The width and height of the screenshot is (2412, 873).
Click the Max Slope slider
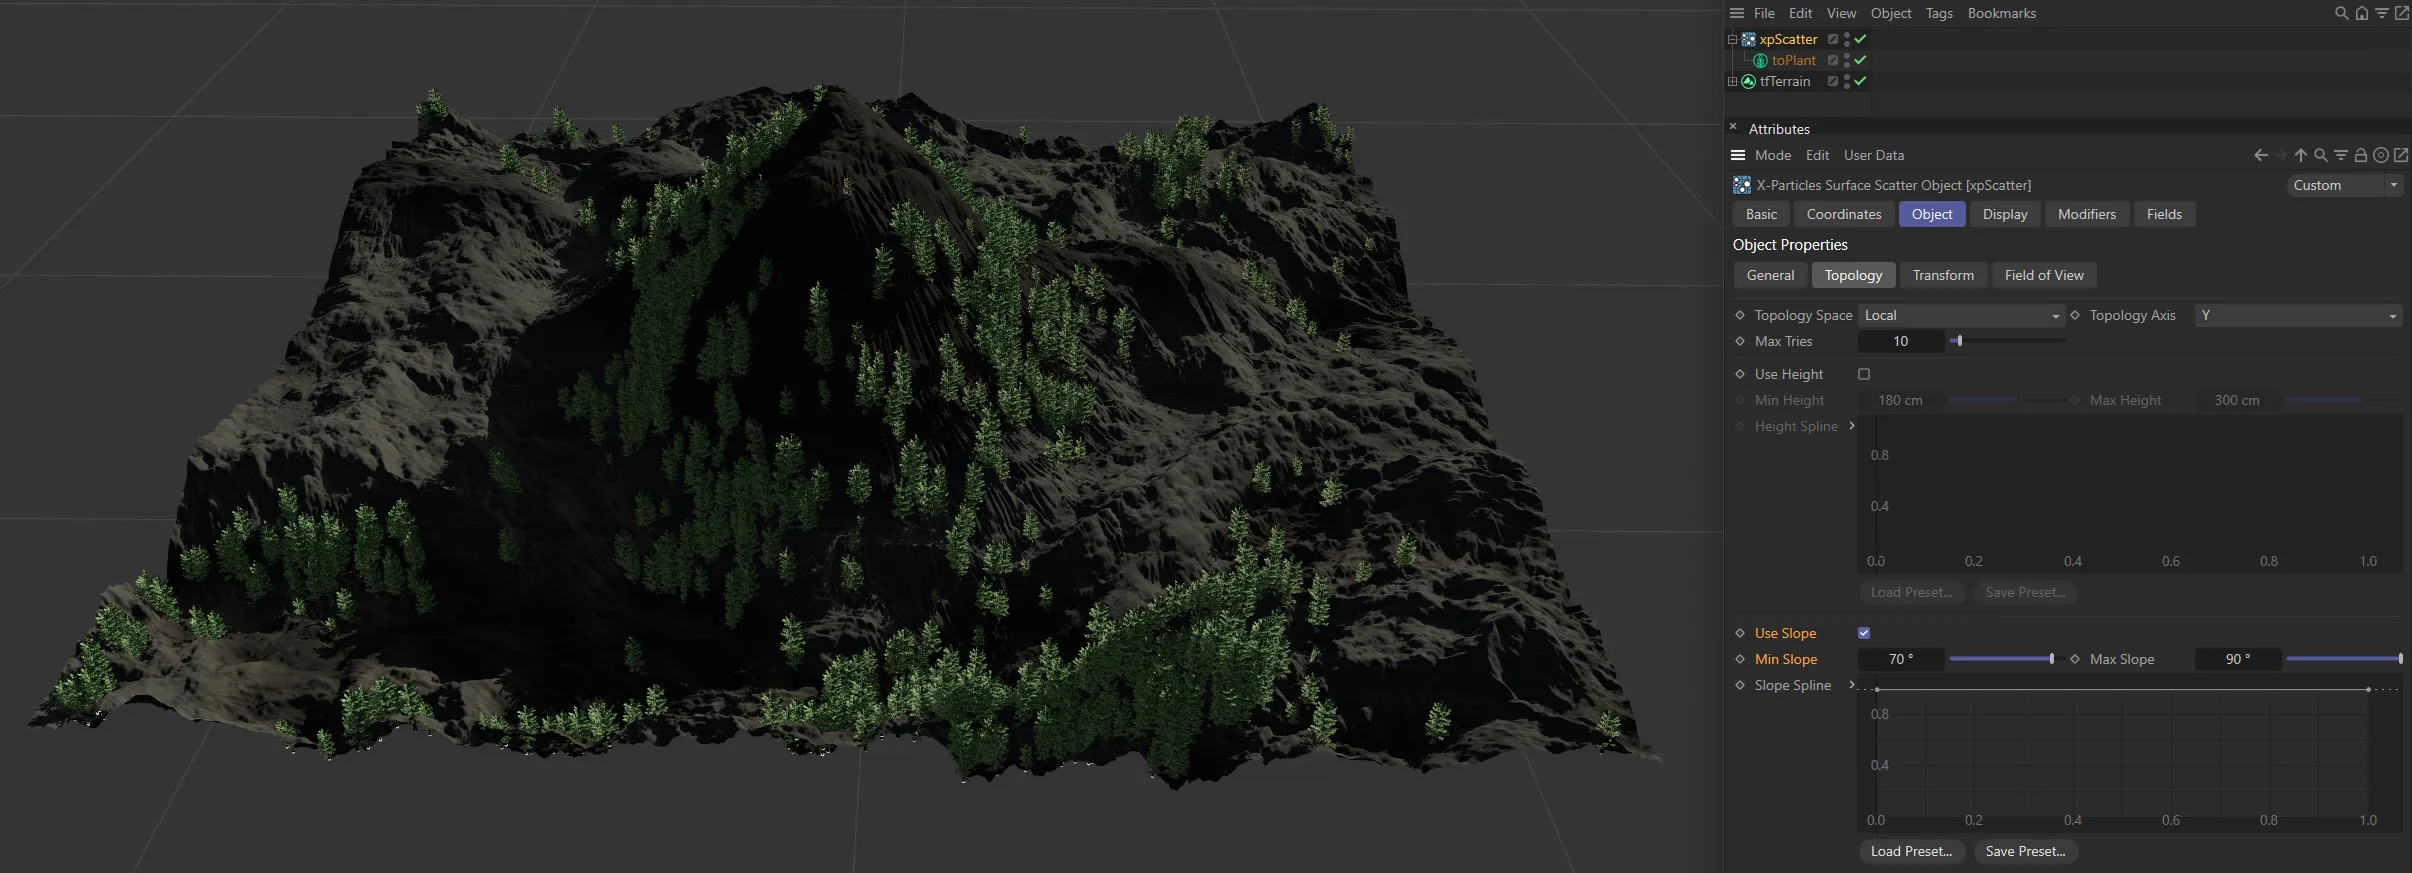(x=2344, y=659)
